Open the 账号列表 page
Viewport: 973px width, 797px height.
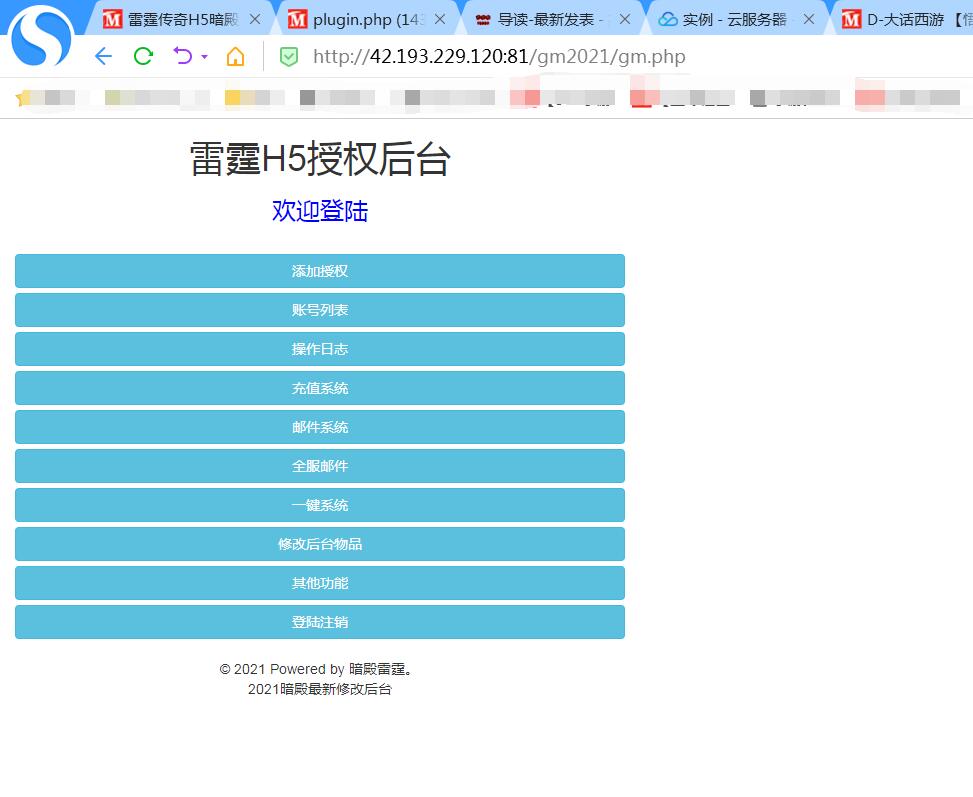click(x=320, y=310)
